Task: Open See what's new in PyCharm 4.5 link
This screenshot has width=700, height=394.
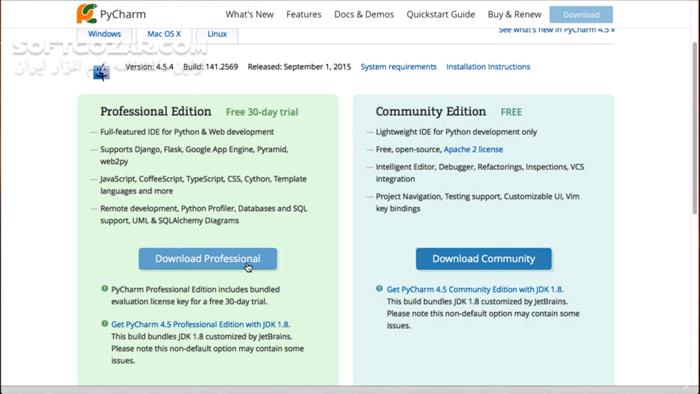Action: (557, 30)
